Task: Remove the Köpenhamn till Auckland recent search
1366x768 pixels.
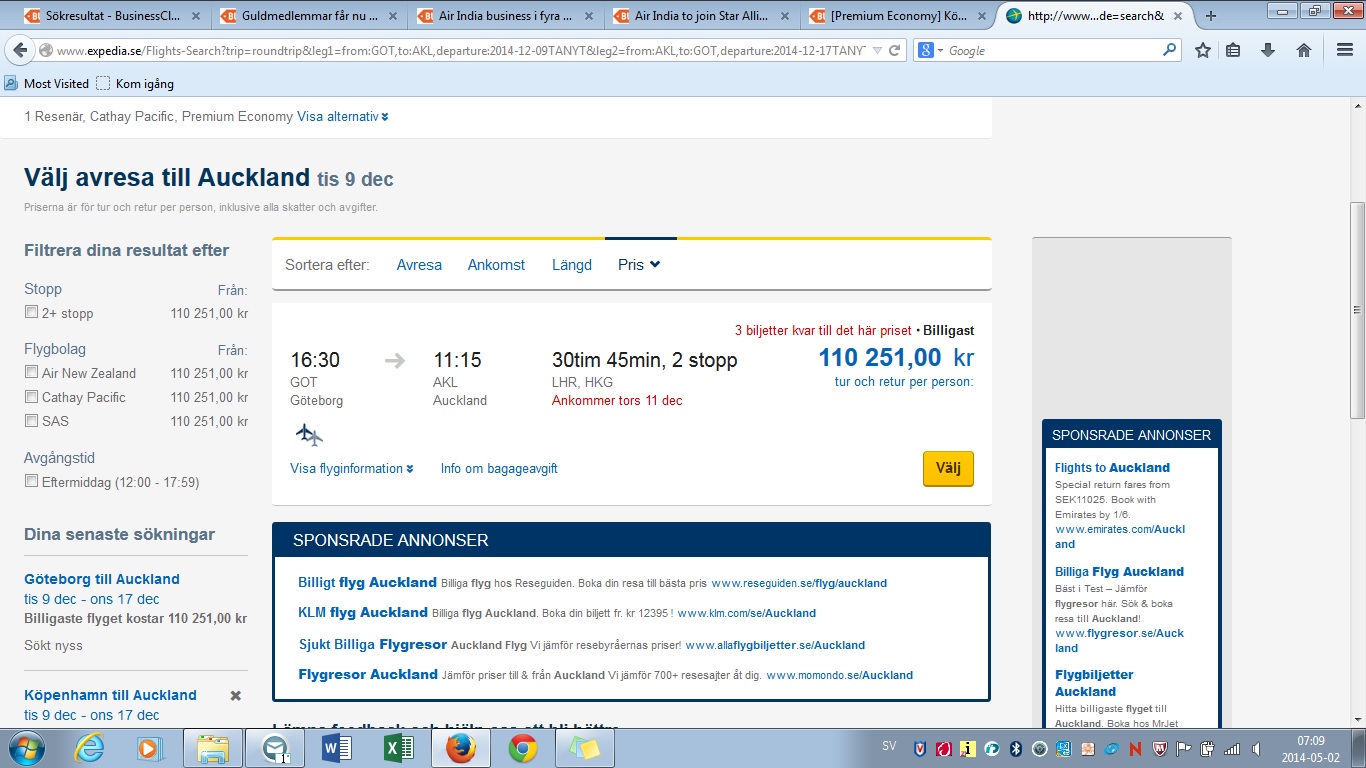Action: coord(236,695)
